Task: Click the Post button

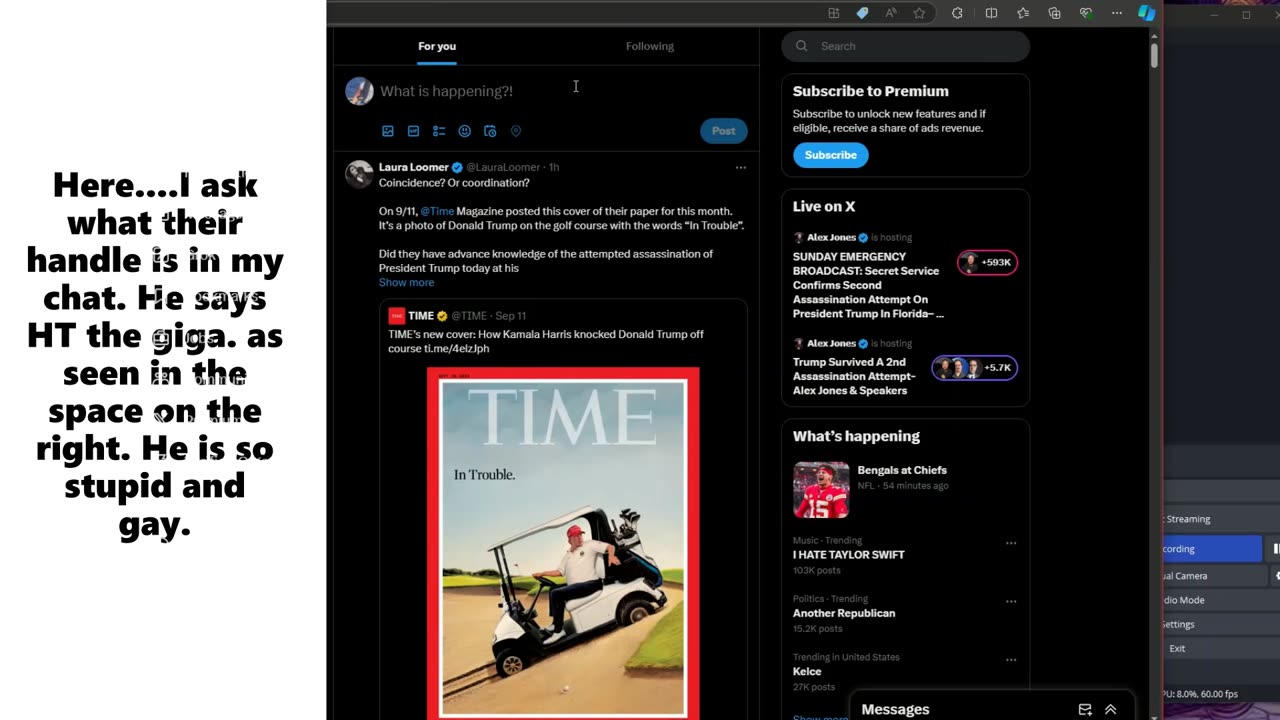Action: (x=723, y=131)
